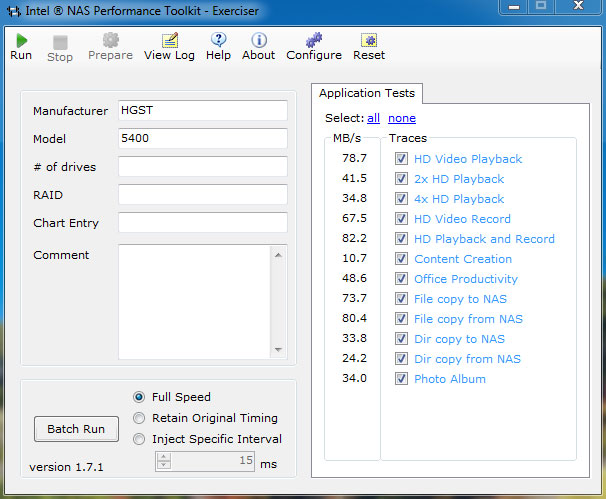The height and width of the screenshot is (499, 606).
Task: Open the Configure gears icon
Action: [314, 40]
